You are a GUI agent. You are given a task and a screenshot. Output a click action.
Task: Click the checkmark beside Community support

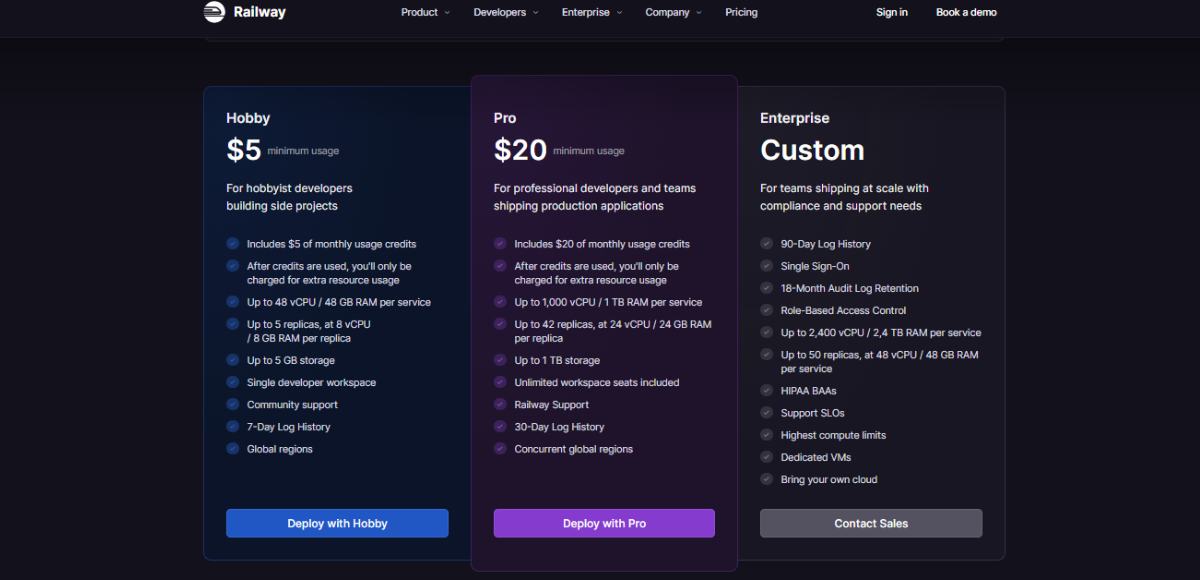(233, 405)
